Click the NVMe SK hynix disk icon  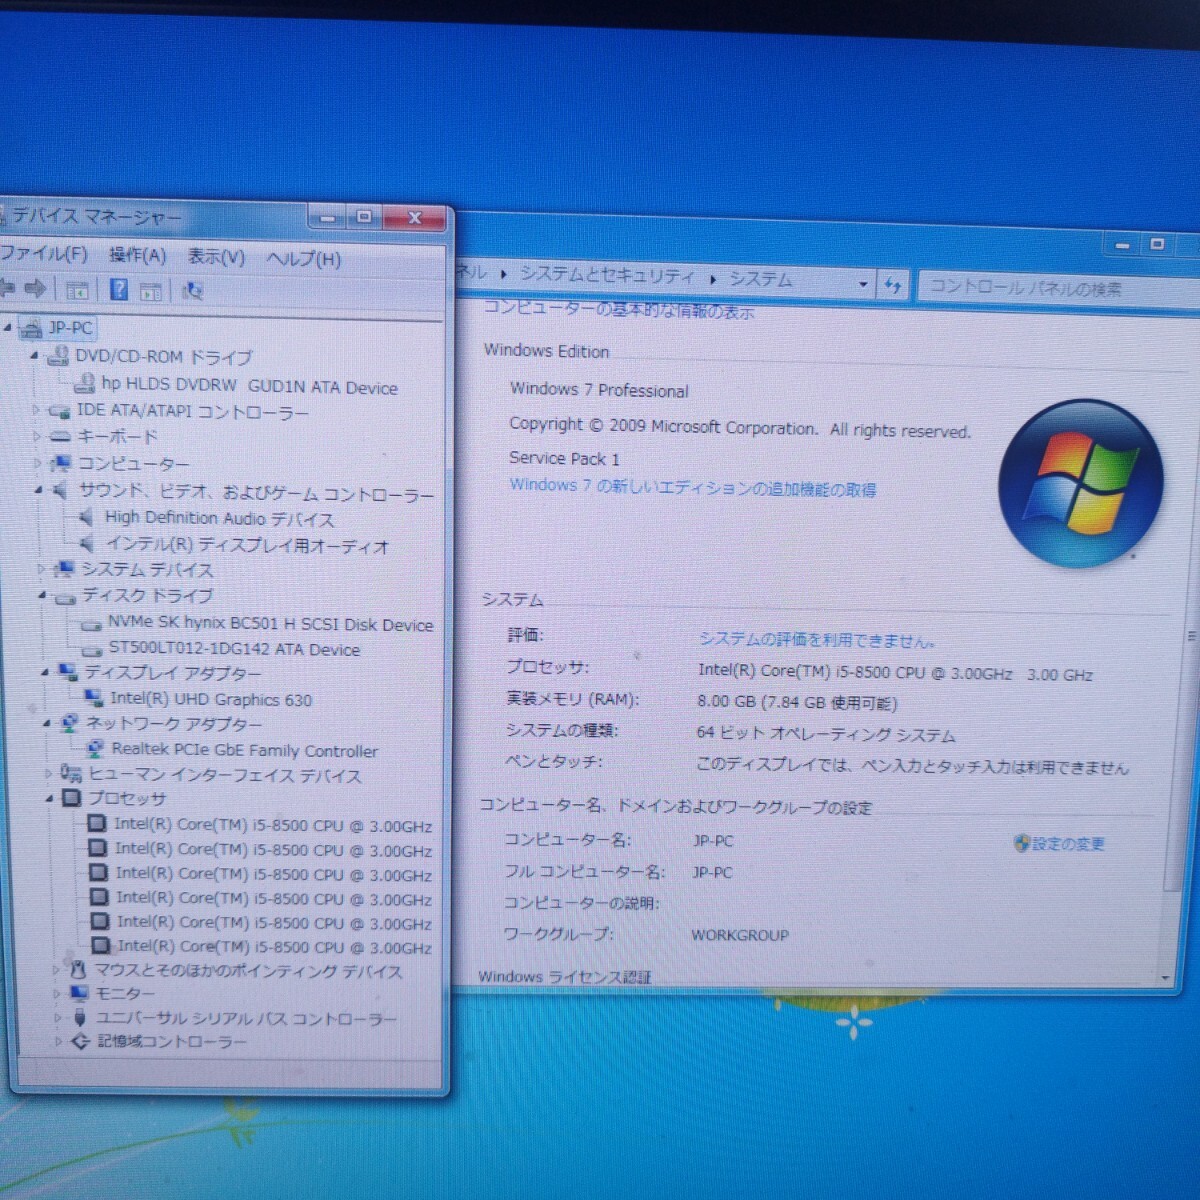(x=92, y=623)
